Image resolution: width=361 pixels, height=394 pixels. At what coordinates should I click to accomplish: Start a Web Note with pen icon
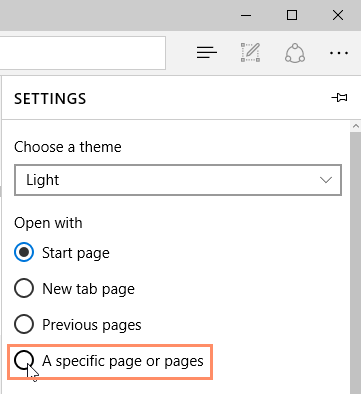(x=251, y=52)
